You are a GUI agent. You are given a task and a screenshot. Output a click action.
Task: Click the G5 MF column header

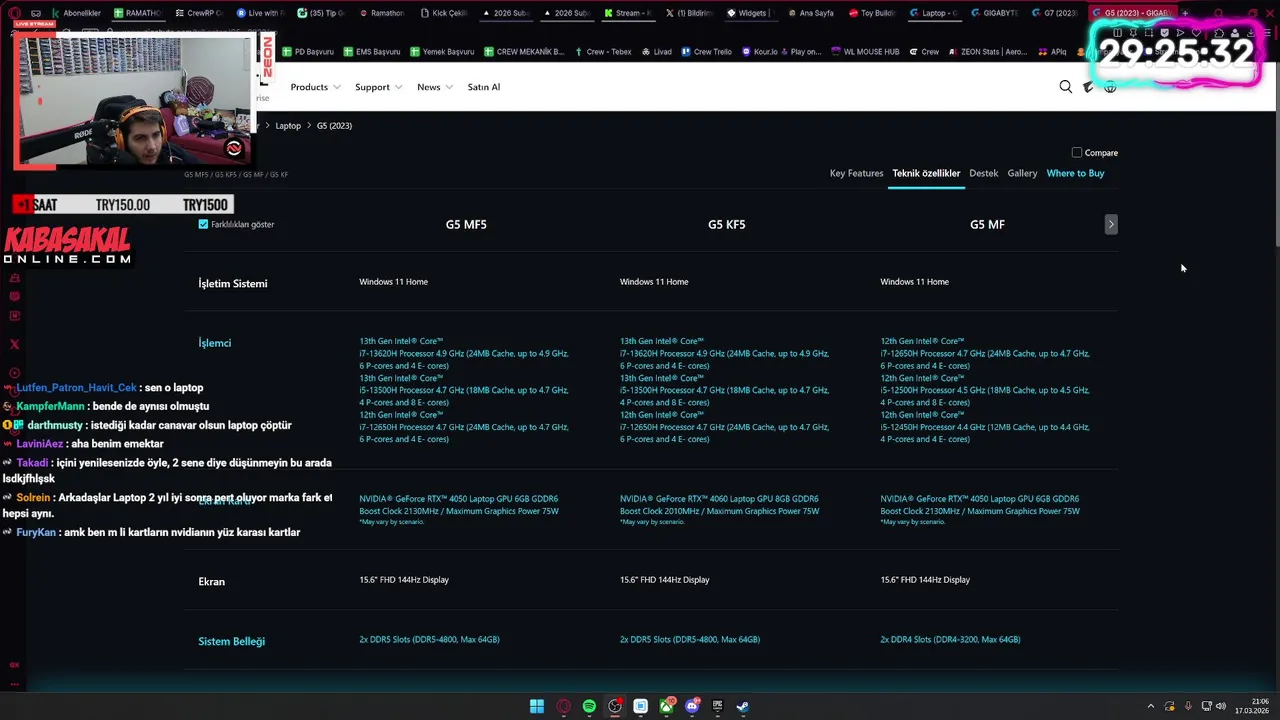(987, 225)
